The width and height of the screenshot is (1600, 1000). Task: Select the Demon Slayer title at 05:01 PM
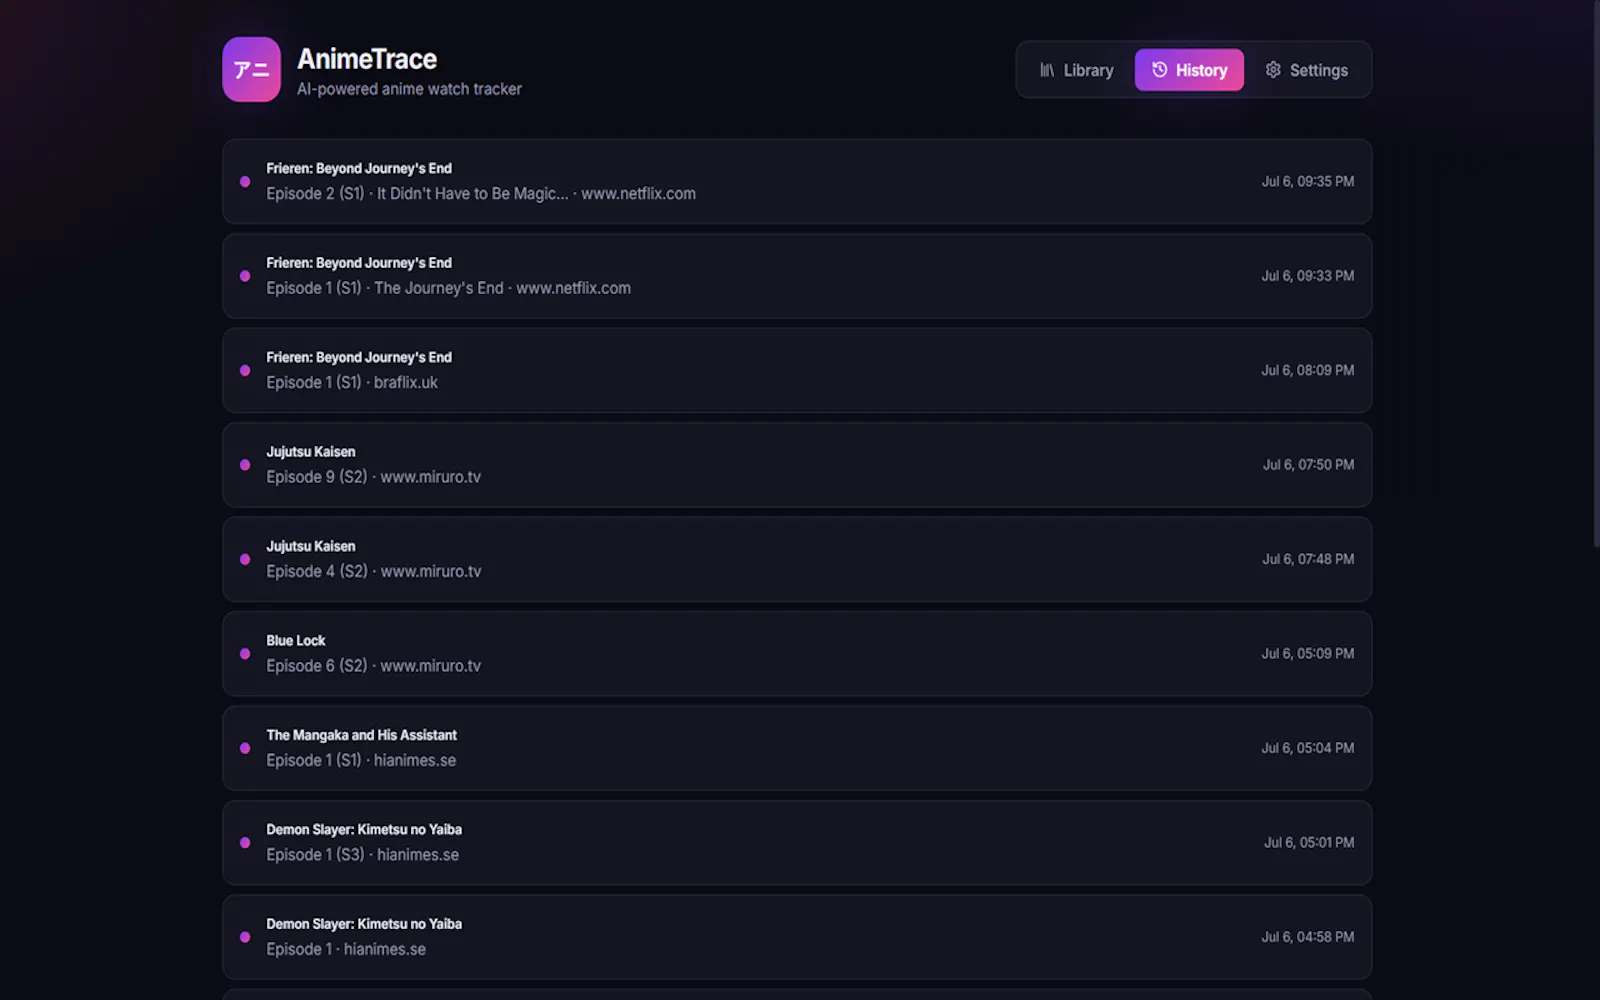[364, 830]
